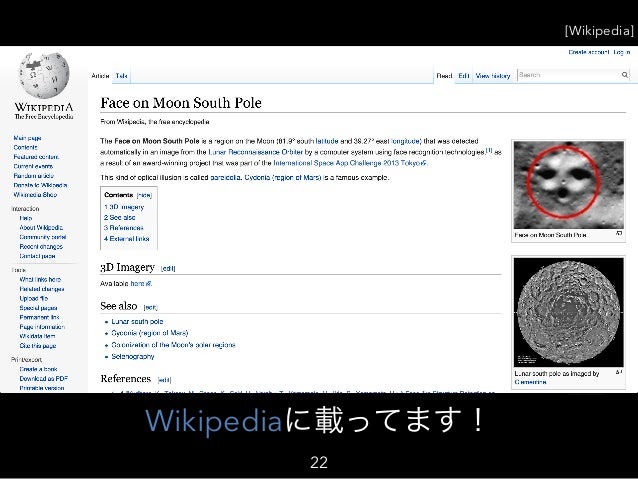
Task: Open Cydonia link under See also
Action: coord(150,333)
